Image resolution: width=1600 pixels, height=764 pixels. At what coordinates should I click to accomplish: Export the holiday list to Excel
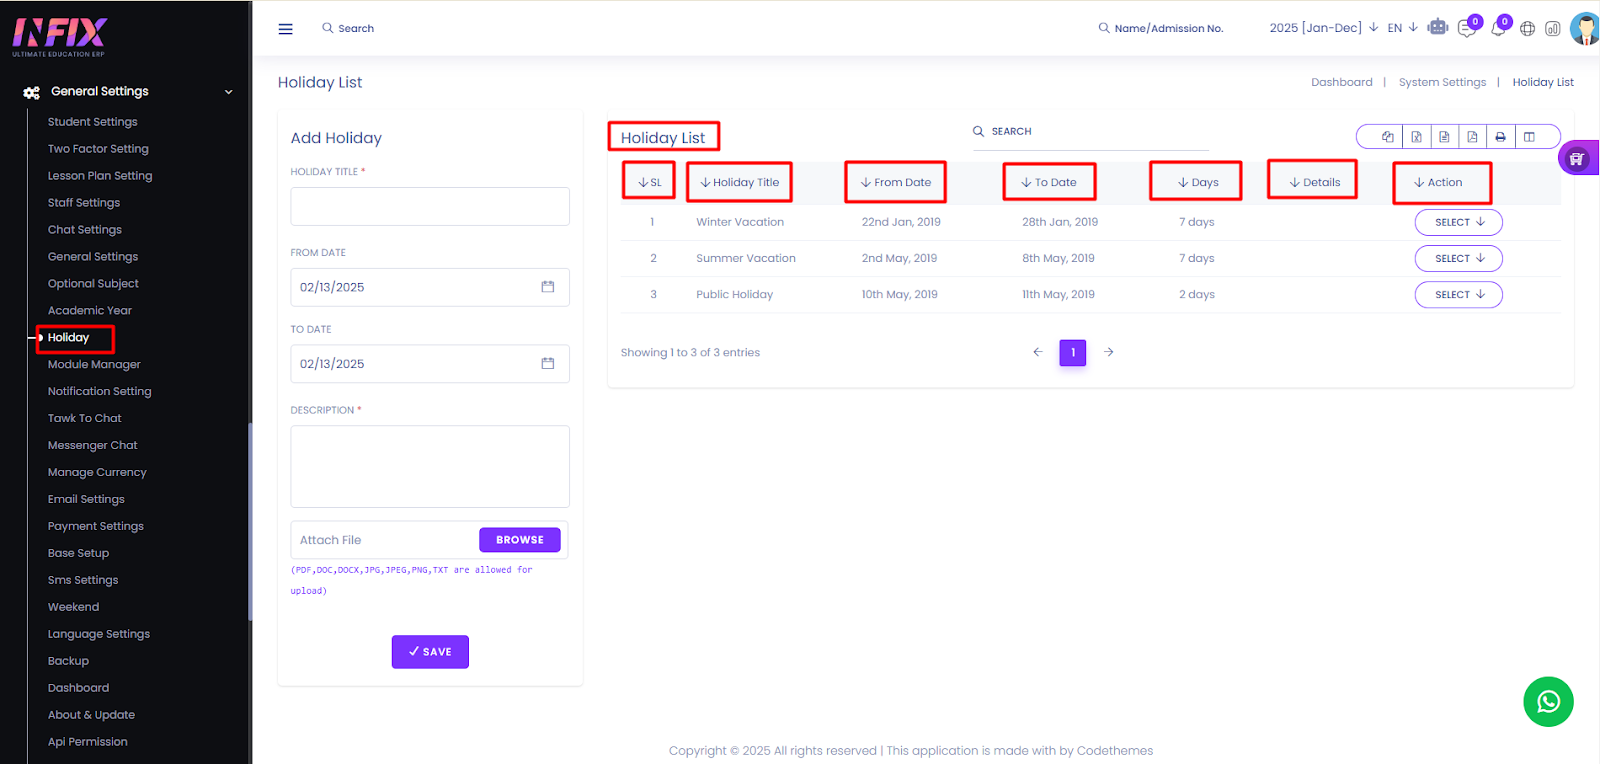tap(1416, 137)
